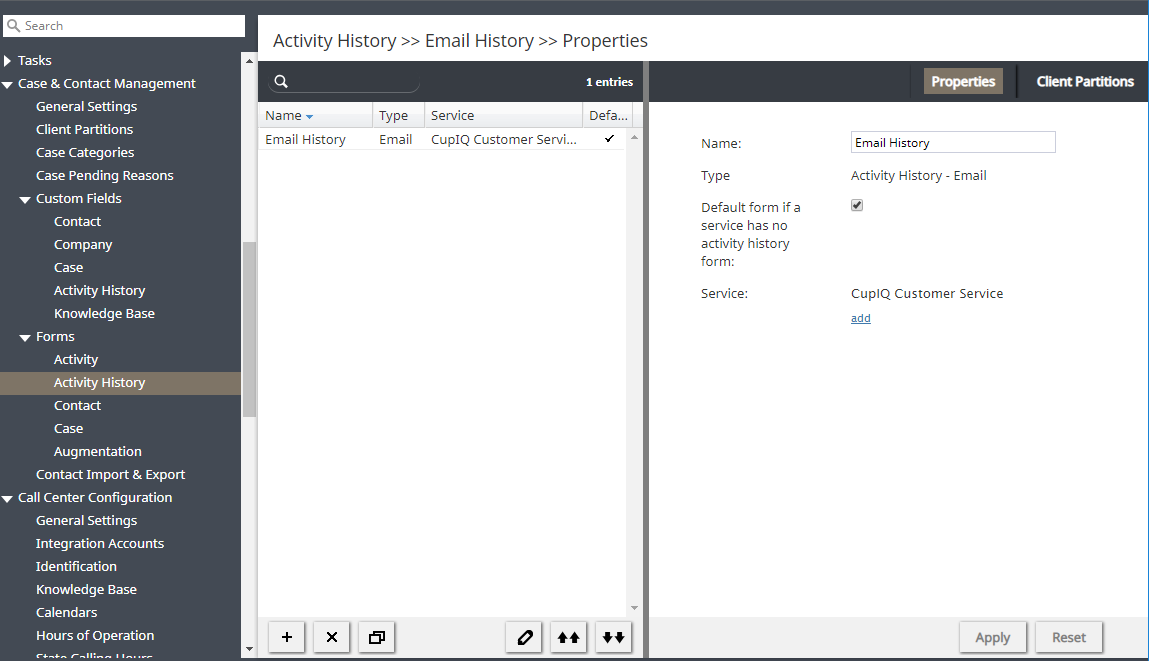Toggle the default form checkbox
Viewport: 1149px width, 661px height.
pos(857,205)
